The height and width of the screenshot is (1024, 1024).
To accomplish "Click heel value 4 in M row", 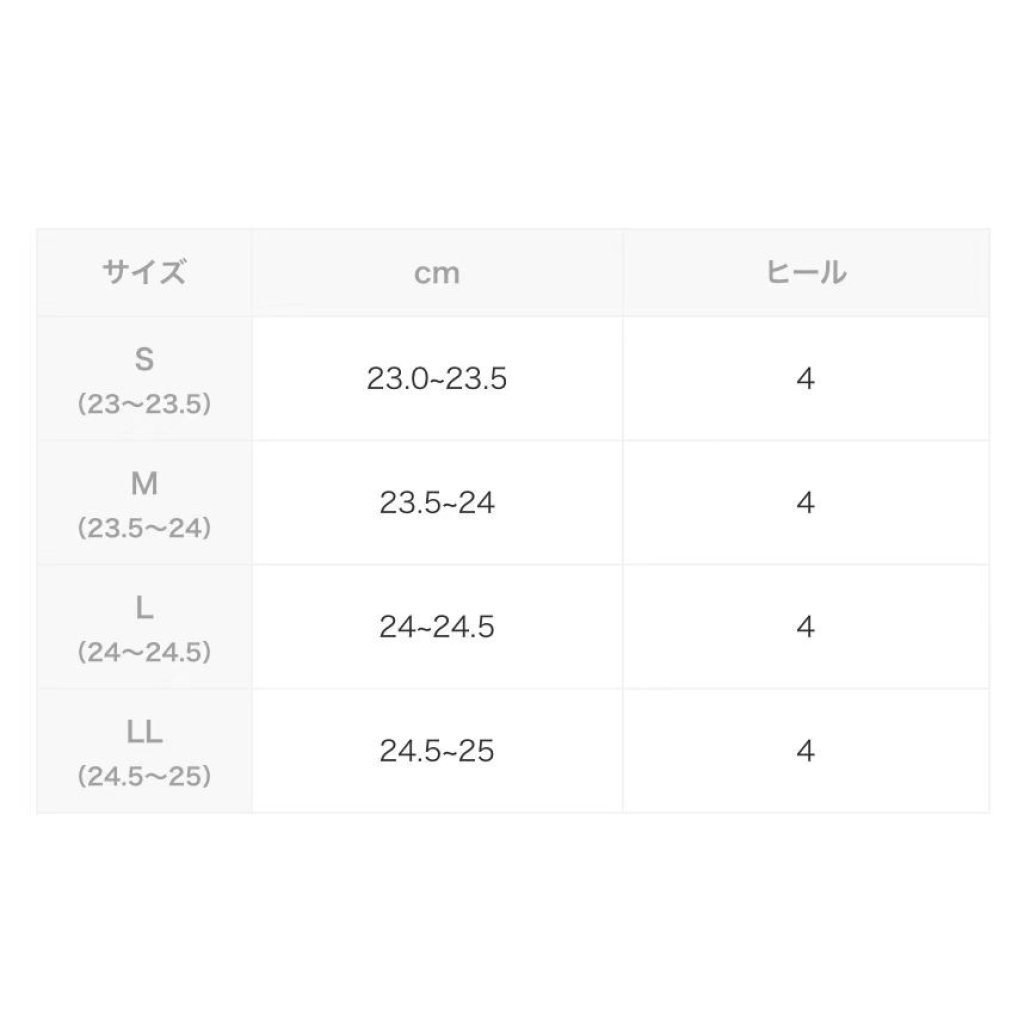I will 806,503.
